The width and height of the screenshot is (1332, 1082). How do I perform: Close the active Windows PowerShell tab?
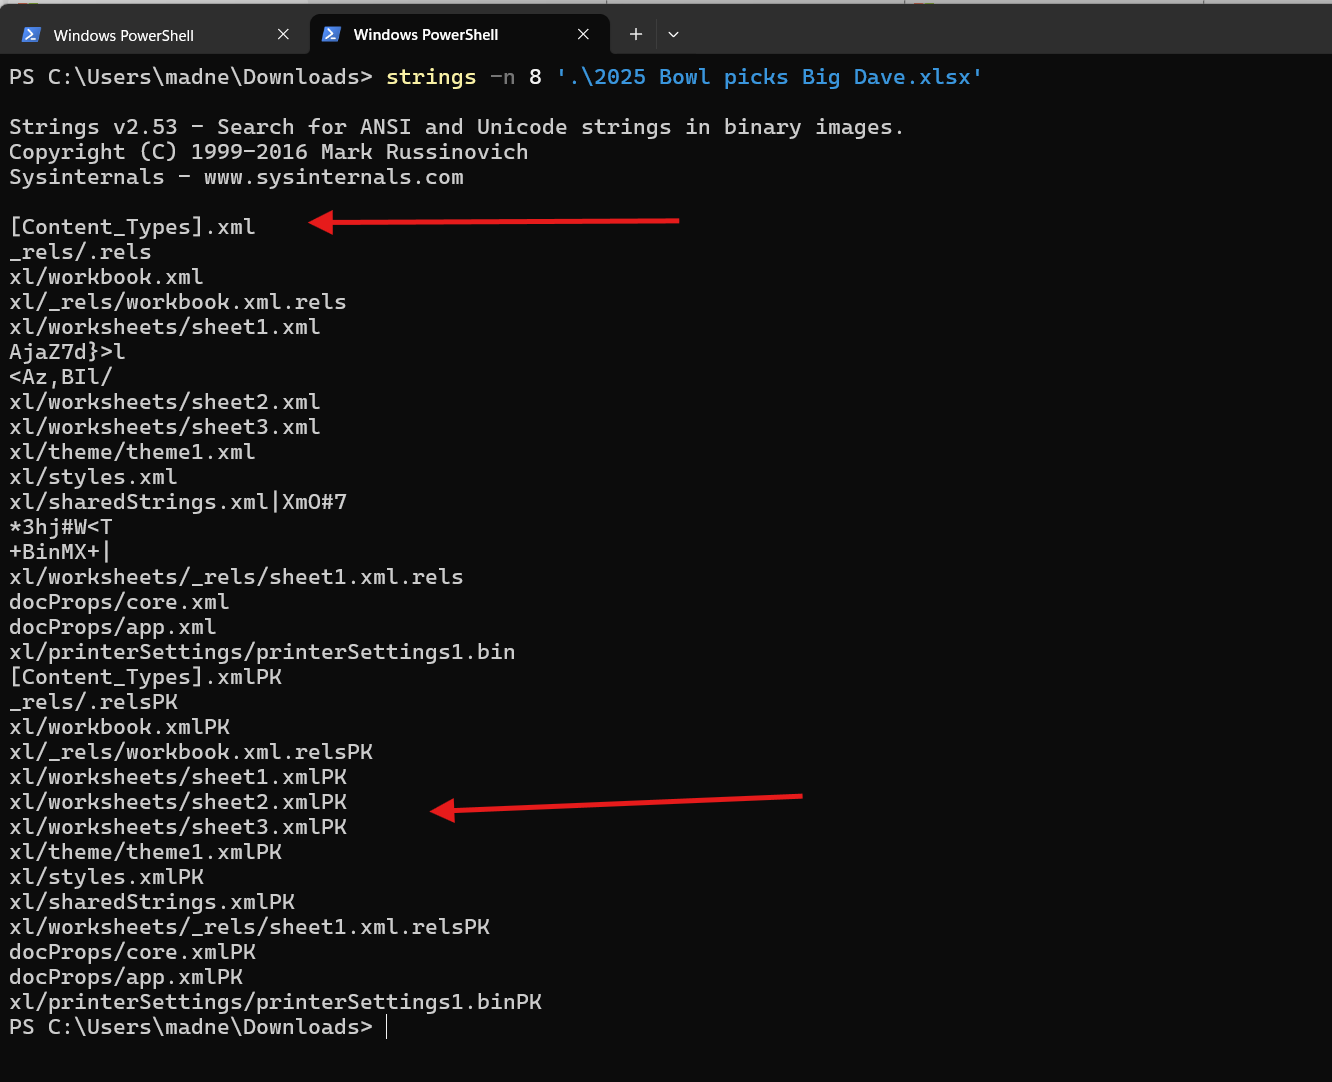coord(583,35)
